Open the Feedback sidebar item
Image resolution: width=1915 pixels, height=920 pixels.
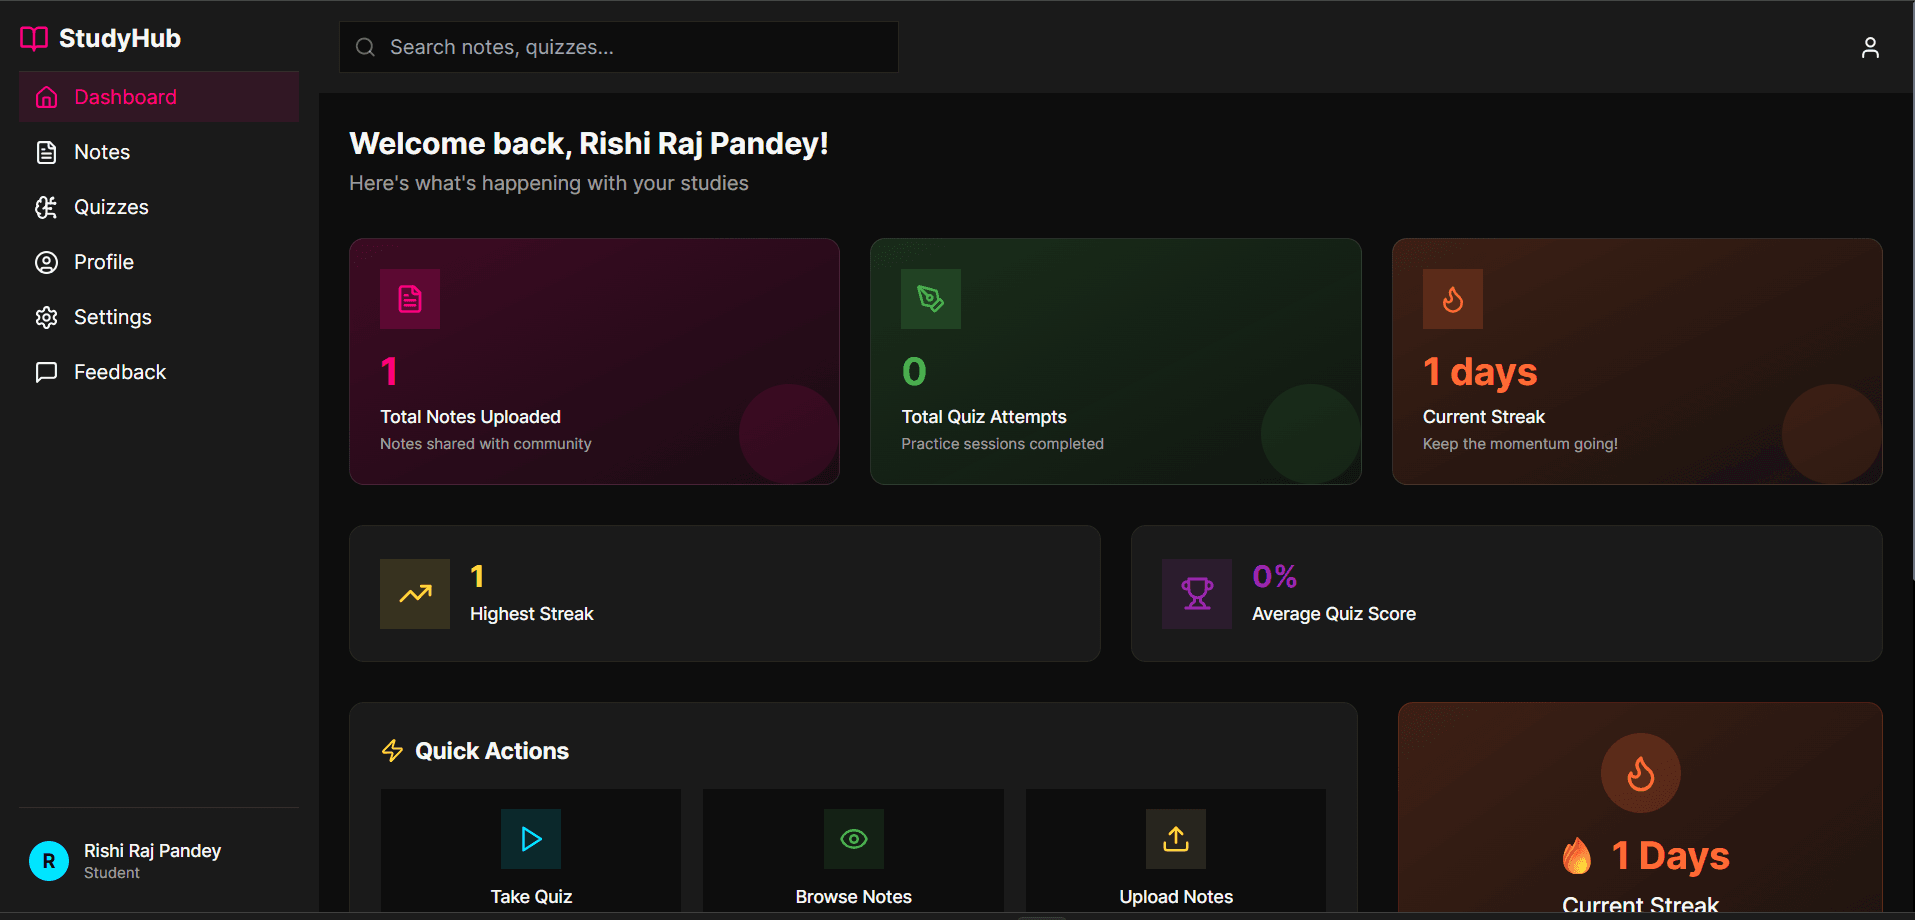(159, 372)
